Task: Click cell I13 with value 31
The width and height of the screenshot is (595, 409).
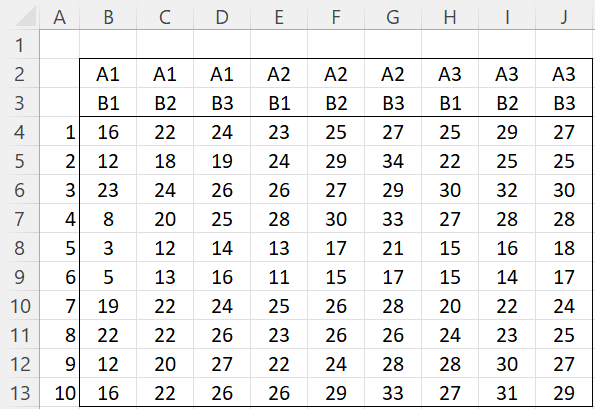Action: coord(507,392)
